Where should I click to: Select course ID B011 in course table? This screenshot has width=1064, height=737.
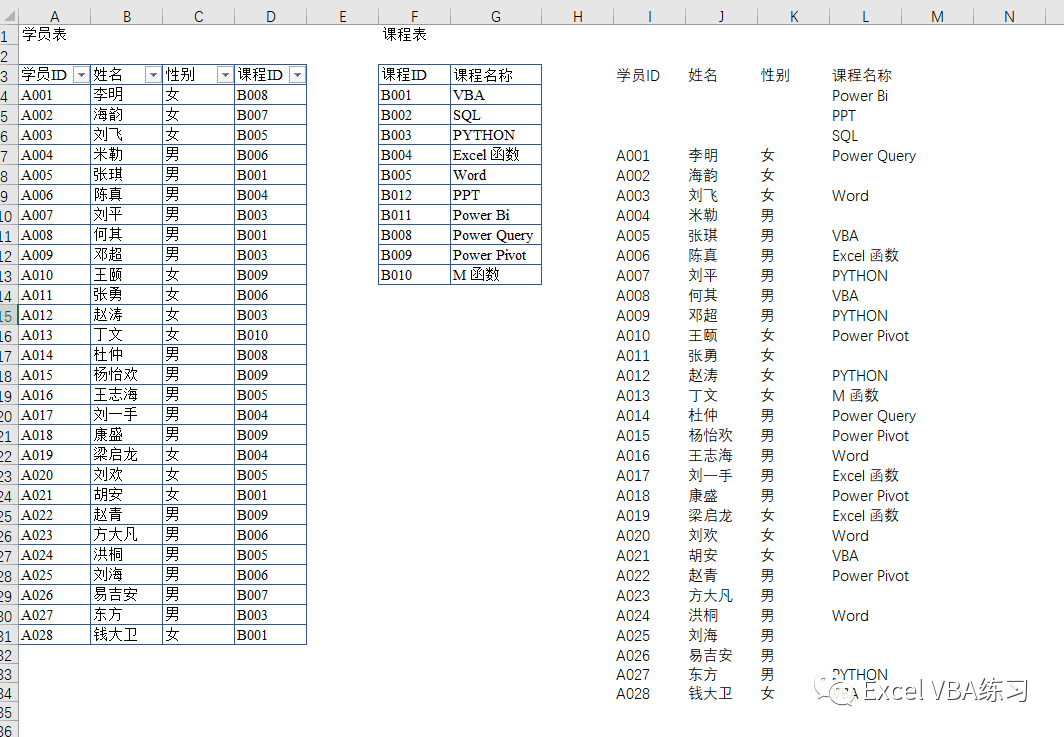coord(415,215)
